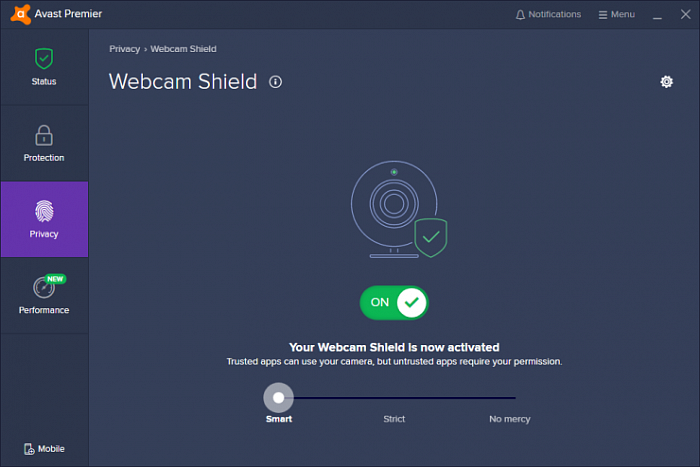Go to Privacy in the breadcrumb

tap(124, 48)
